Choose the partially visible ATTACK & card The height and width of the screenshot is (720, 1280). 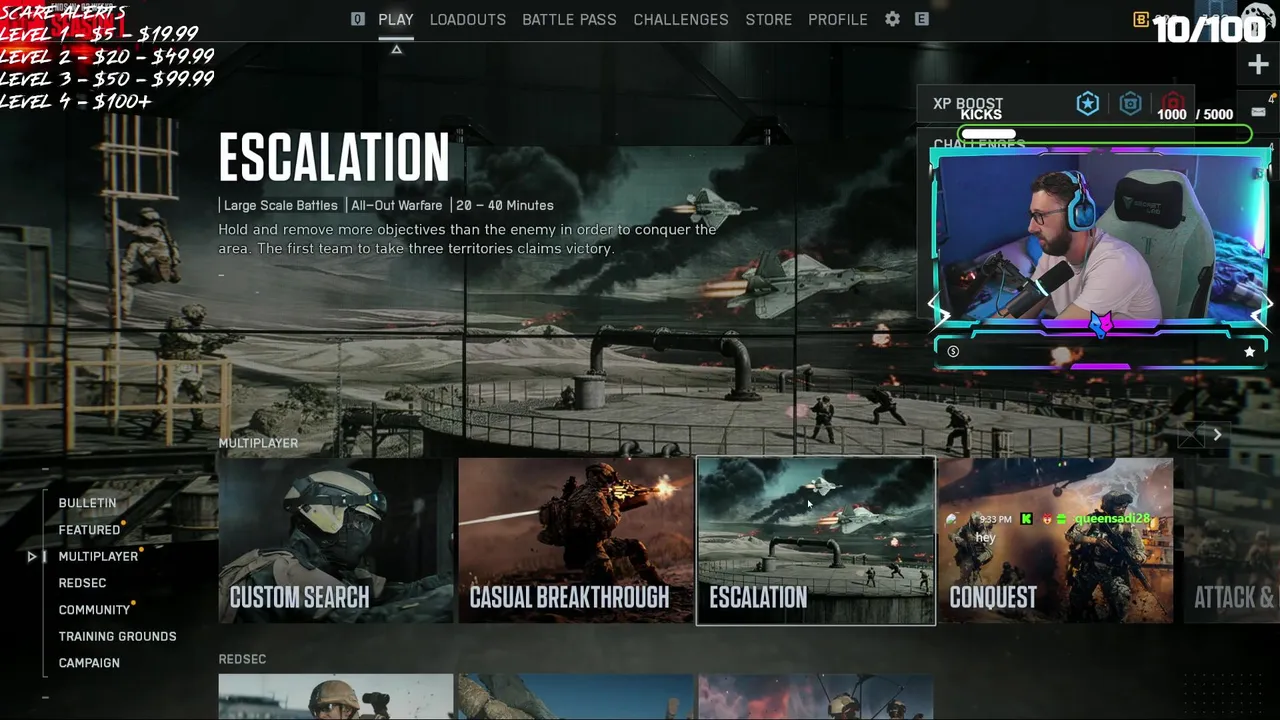[x=1231, y=541]
